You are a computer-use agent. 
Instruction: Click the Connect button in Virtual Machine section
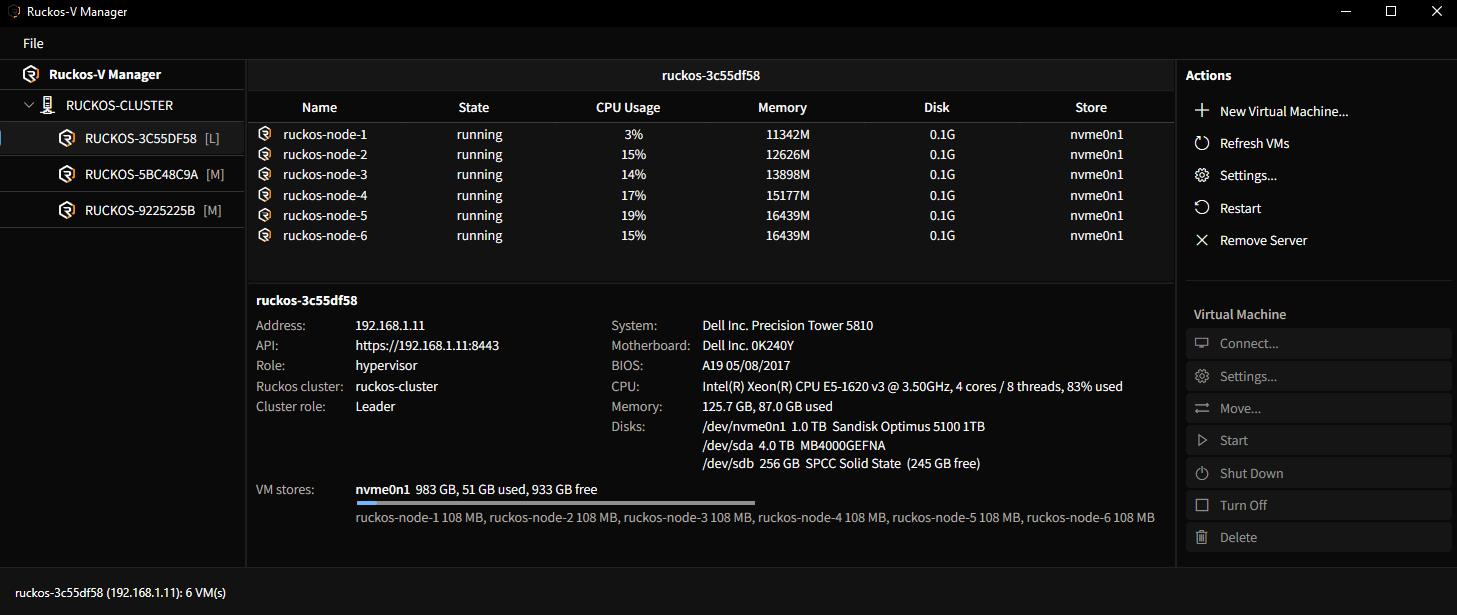tap(1318, 343)
